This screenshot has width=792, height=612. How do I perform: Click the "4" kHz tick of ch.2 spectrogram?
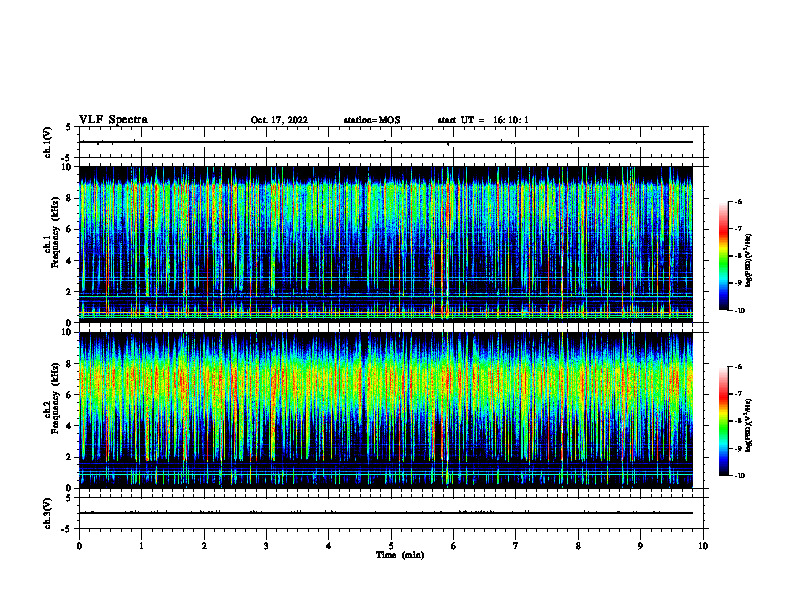(70, 426)
